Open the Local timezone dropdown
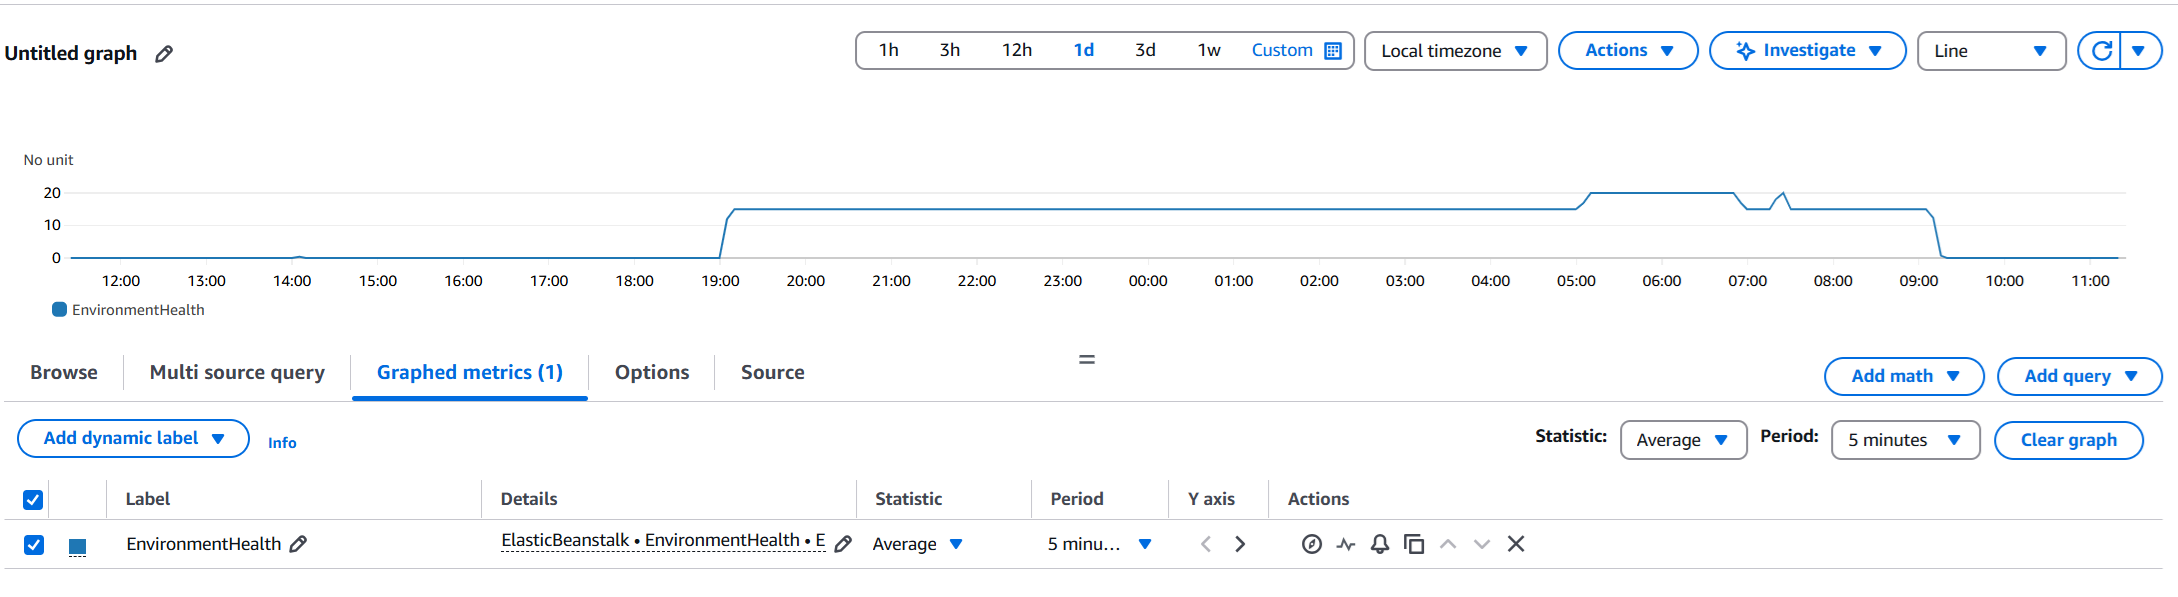Image resolution: width=2178 pixels, height=597 pixels. point(1454,51)
